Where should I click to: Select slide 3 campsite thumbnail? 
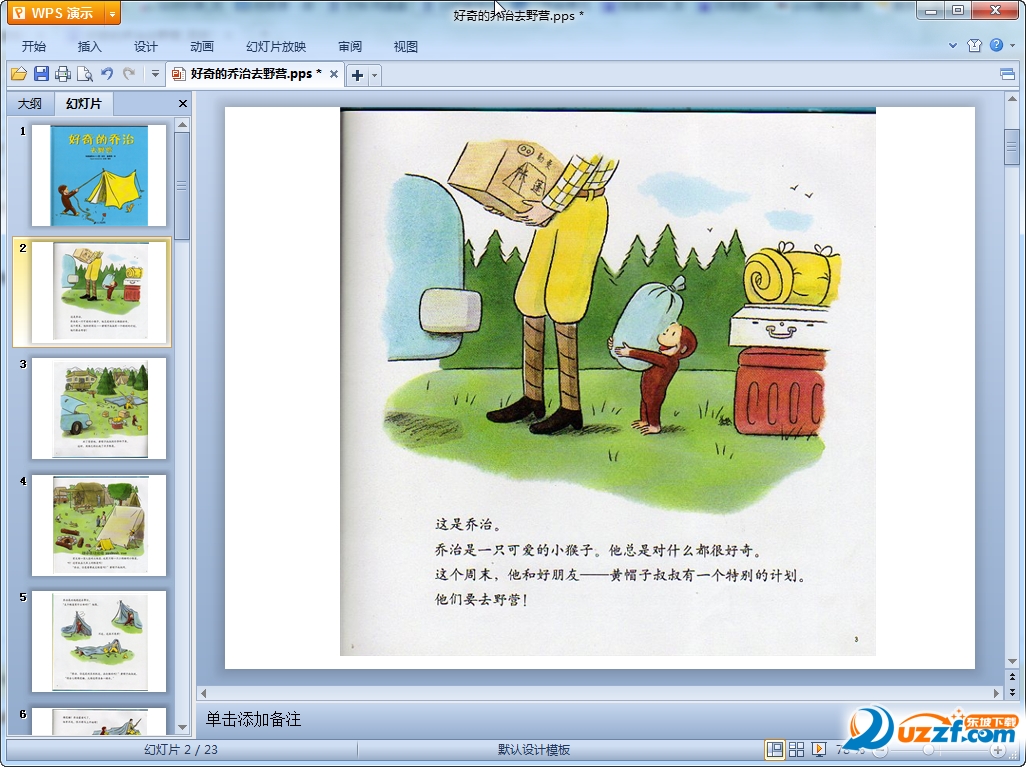point(99,408)
